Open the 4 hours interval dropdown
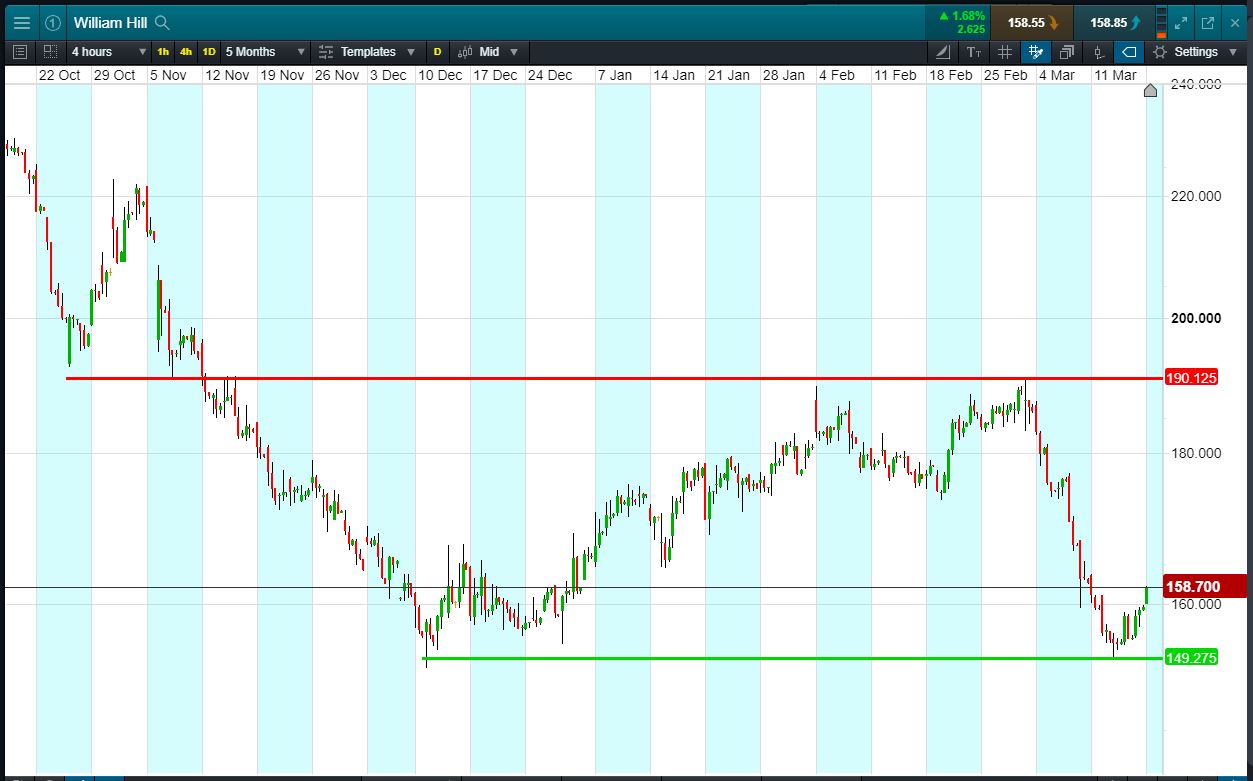This screenshot has height=781, width=1253. coord(107,52)
